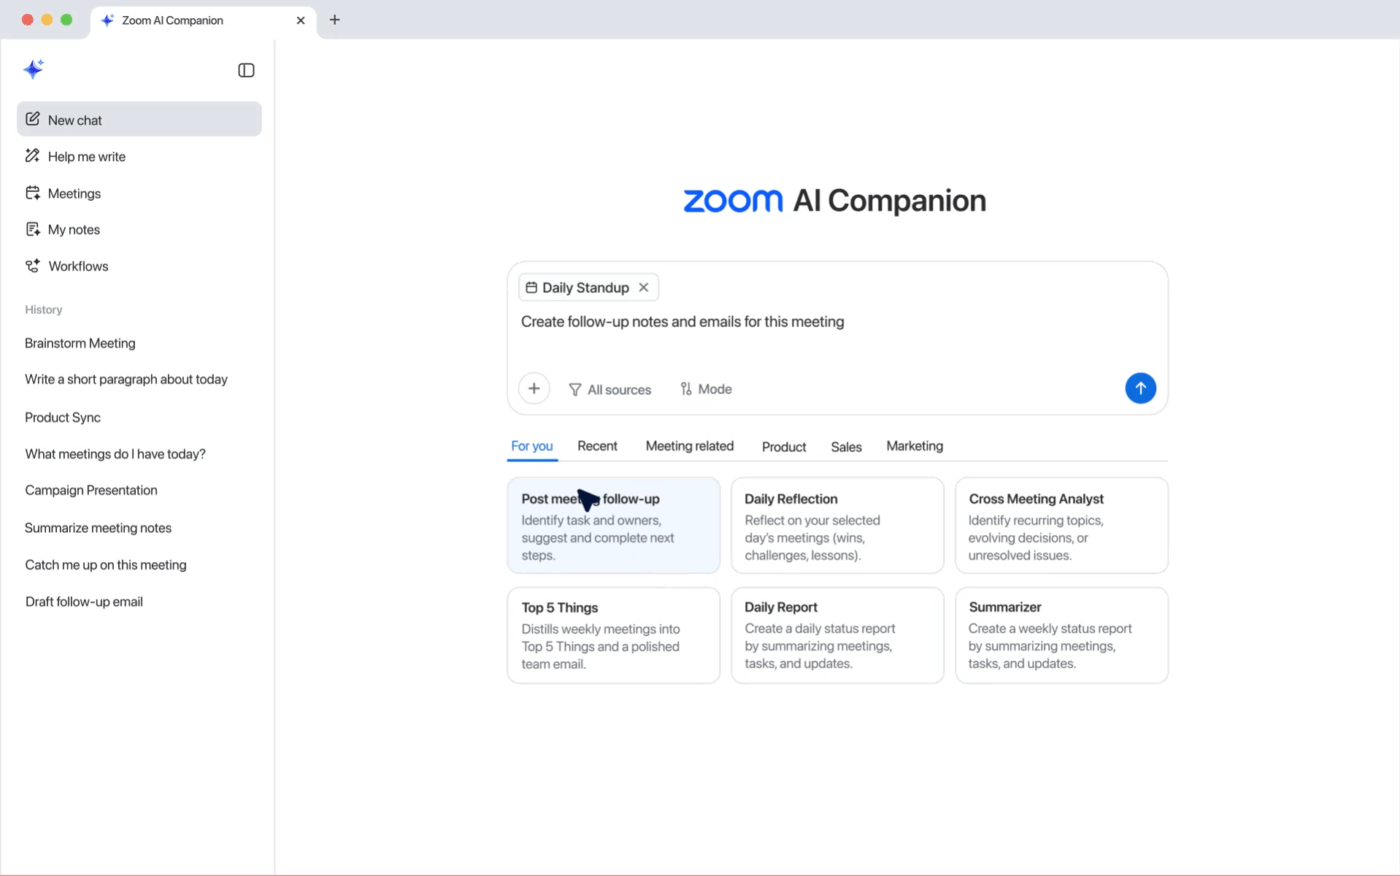The image size is (1400, 876).
Task: Collapse the sidebar panel
Action: tap(246, 70)
